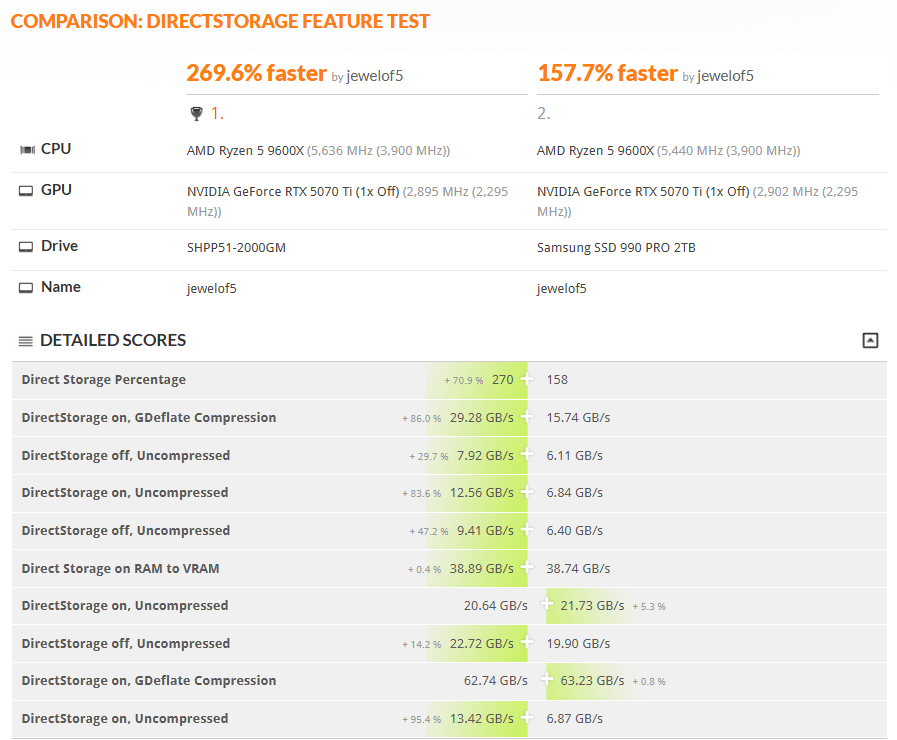Click the +95.4 % difference label
The image size is (897, 740).
(x=422, y=719)
